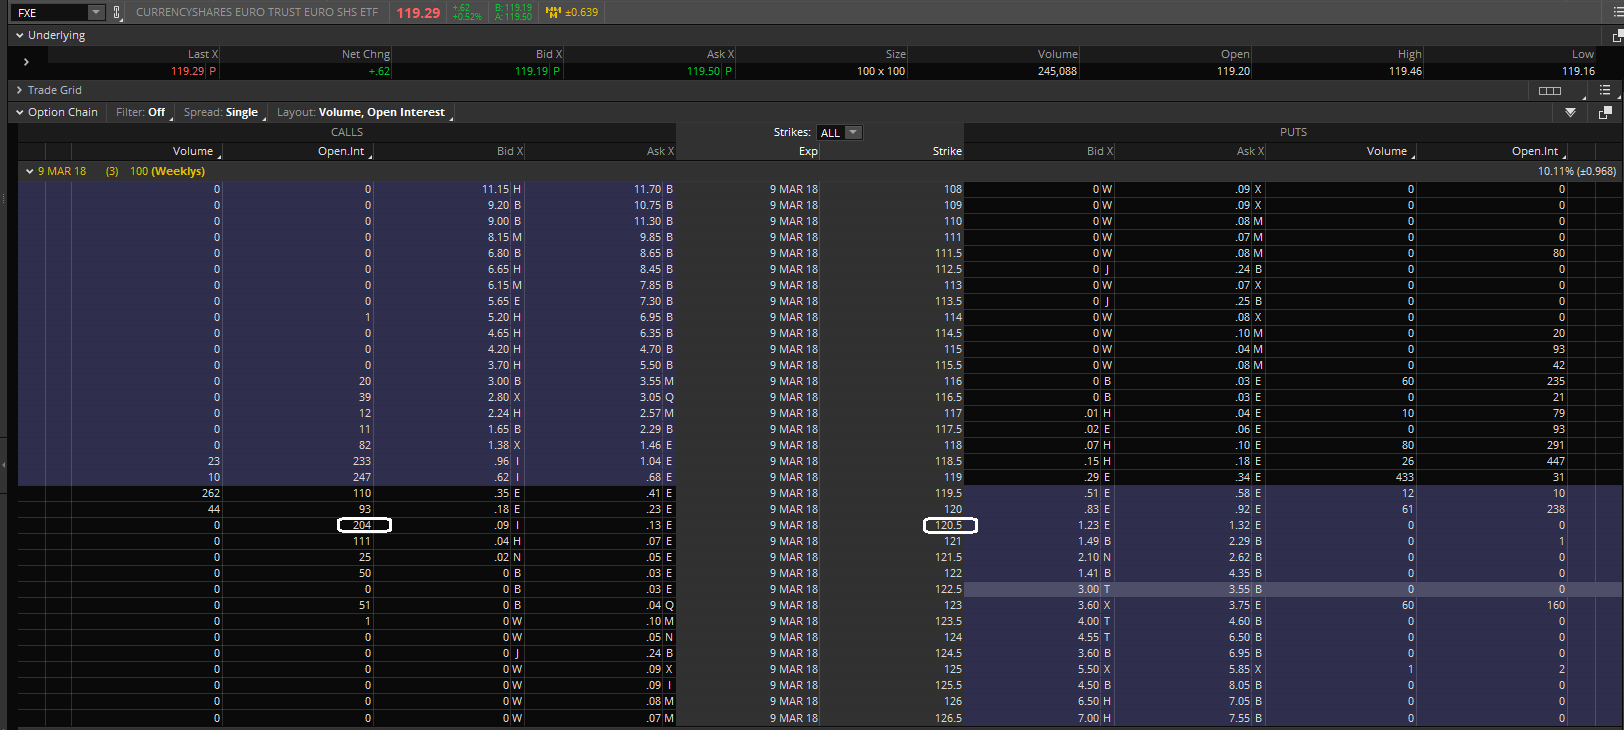Click the yellow market maker move icon

coord(553,12)
